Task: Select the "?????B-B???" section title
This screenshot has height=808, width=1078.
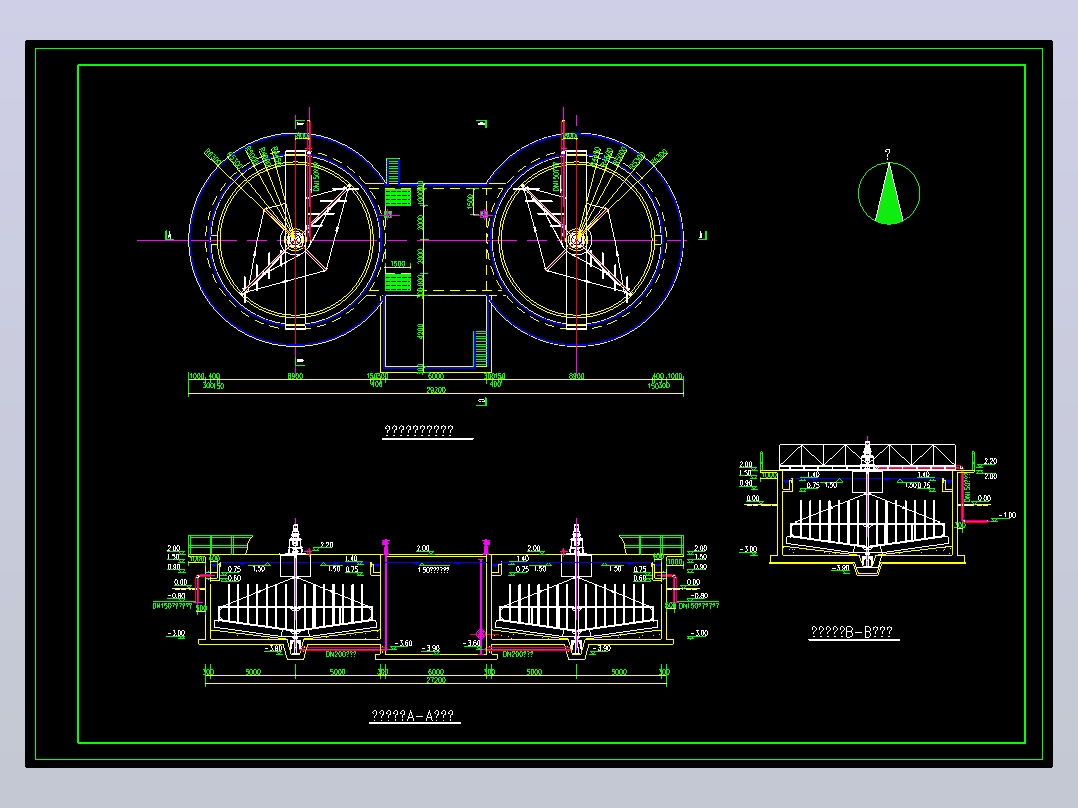Action: tap(852, 632)
